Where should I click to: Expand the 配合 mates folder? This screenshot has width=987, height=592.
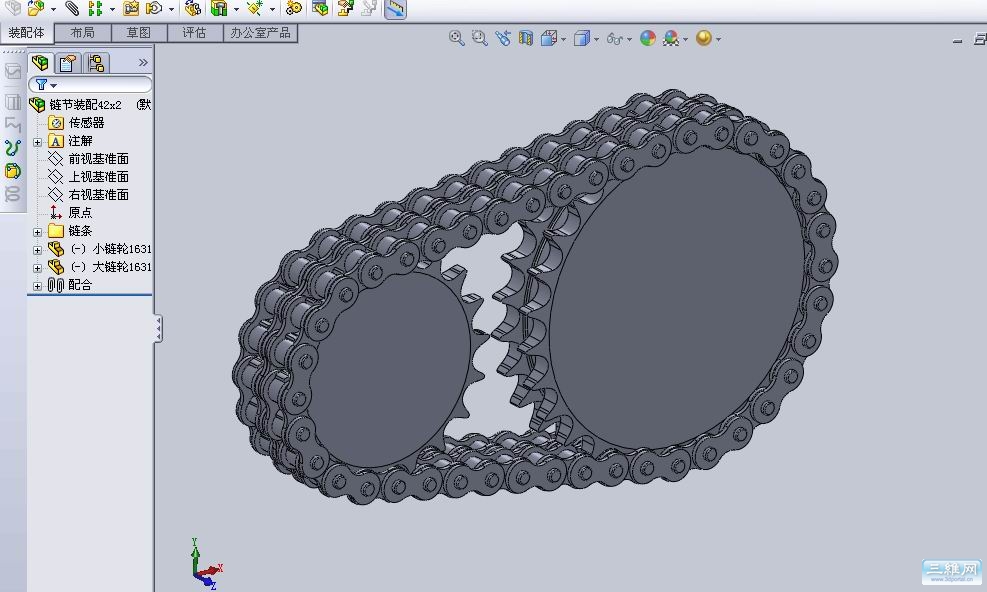(37, 286)
